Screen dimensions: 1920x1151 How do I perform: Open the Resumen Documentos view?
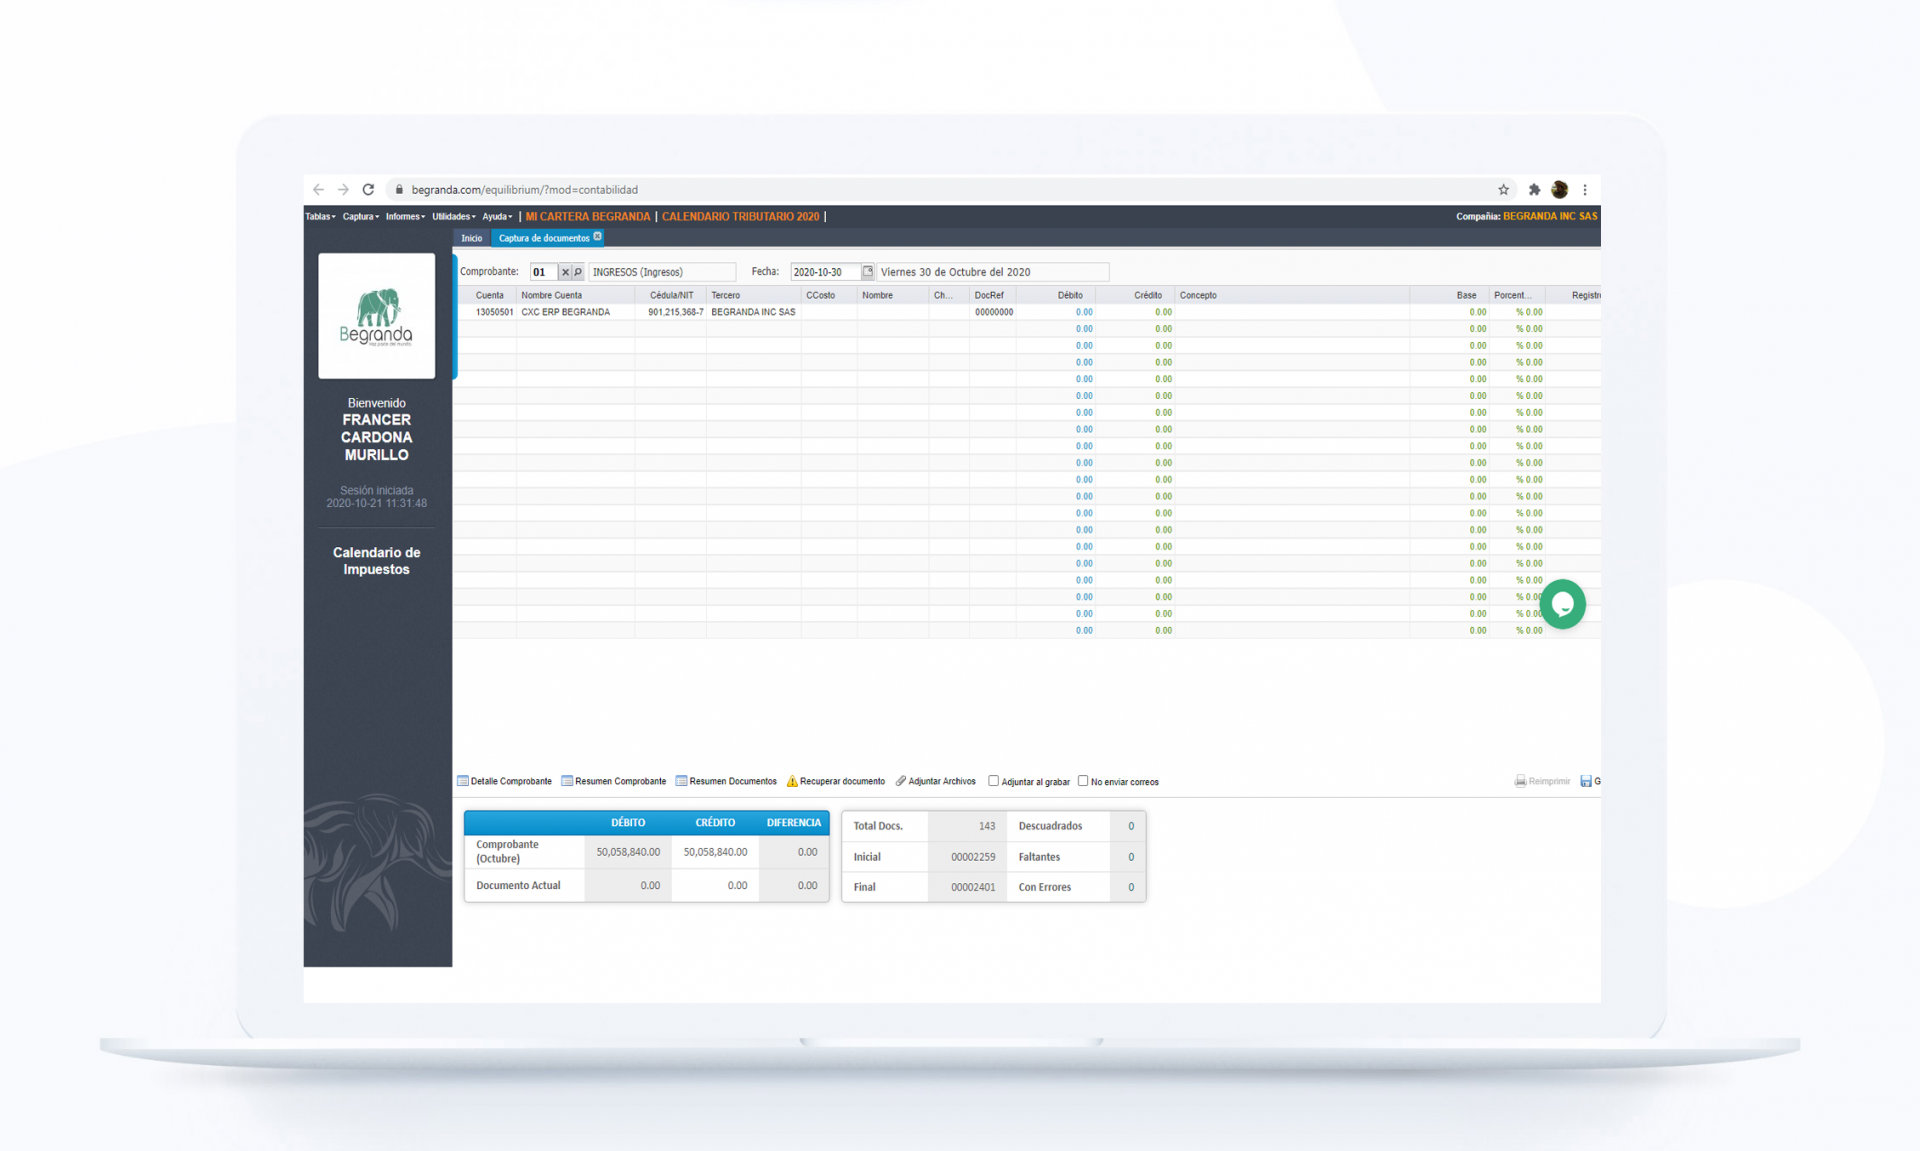coord(732,781)
